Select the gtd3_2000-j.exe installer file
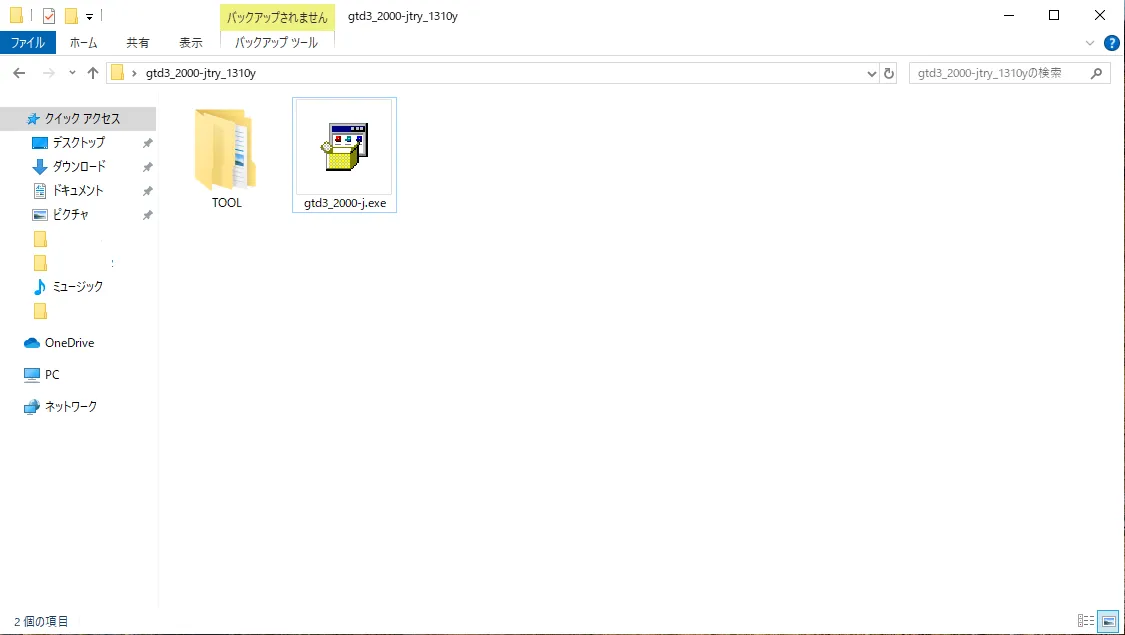Image resolution: width=1125 pixels, height=635 pixels. coord(344,155)
